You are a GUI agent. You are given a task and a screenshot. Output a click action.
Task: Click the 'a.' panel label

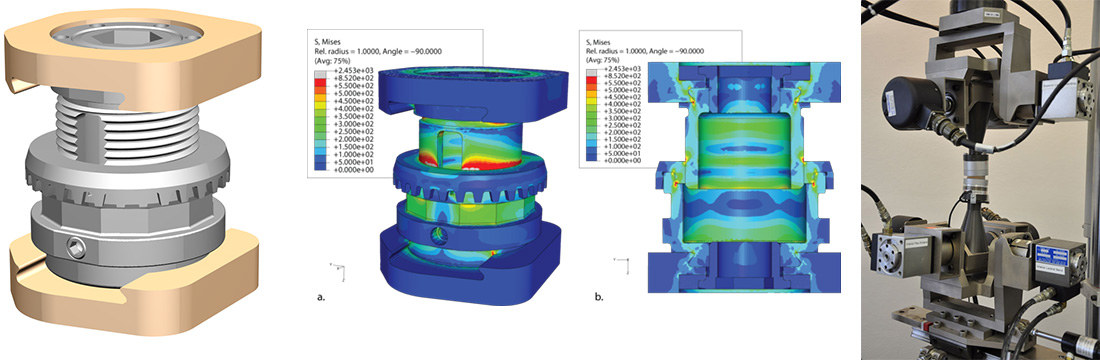[x=321, y=297]
